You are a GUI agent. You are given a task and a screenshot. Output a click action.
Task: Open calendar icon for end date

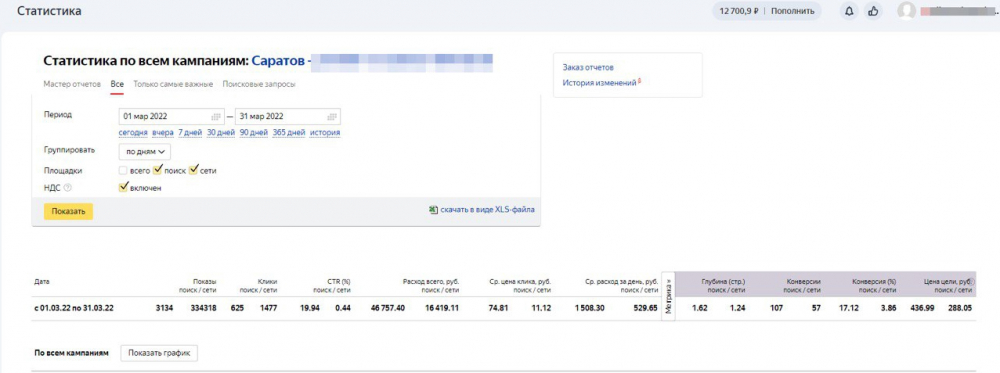332,117
